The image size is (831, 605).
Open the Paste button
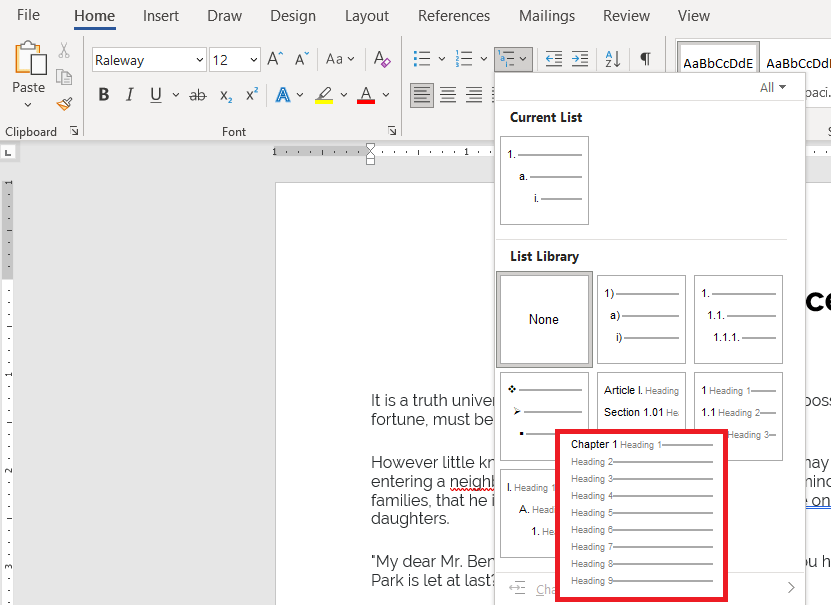tap(29, 74)
